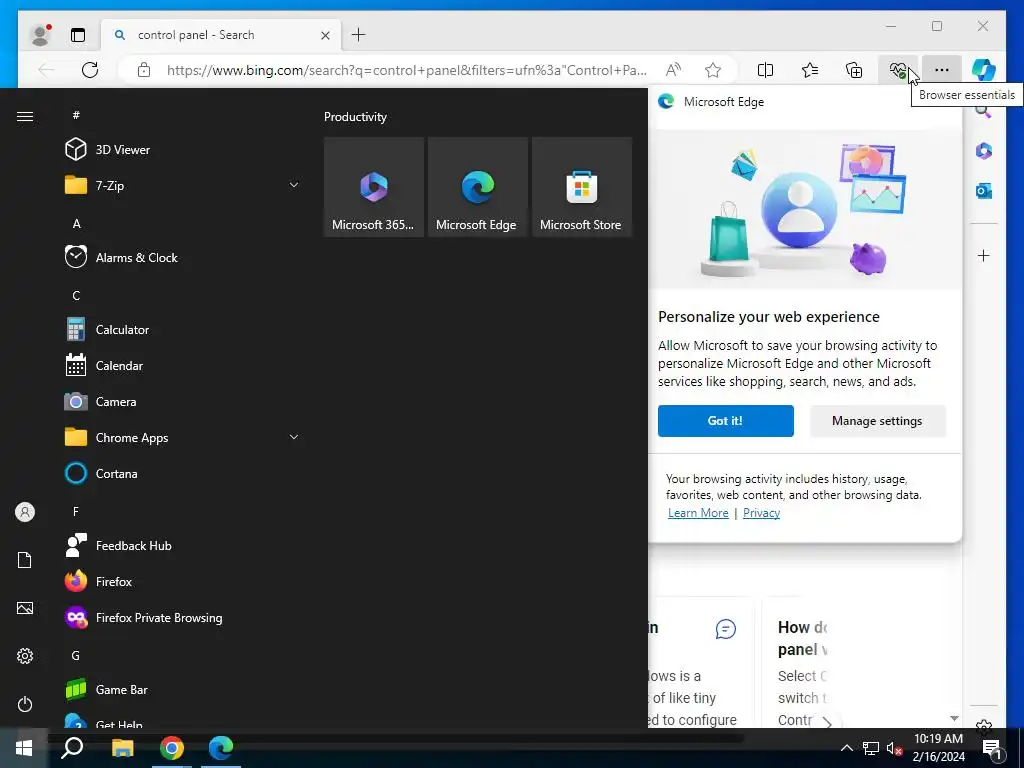Open Settings gear in Start menu
Image resolution: width=1024 pixels, height=768 pixels.
[x=25, y=656]
